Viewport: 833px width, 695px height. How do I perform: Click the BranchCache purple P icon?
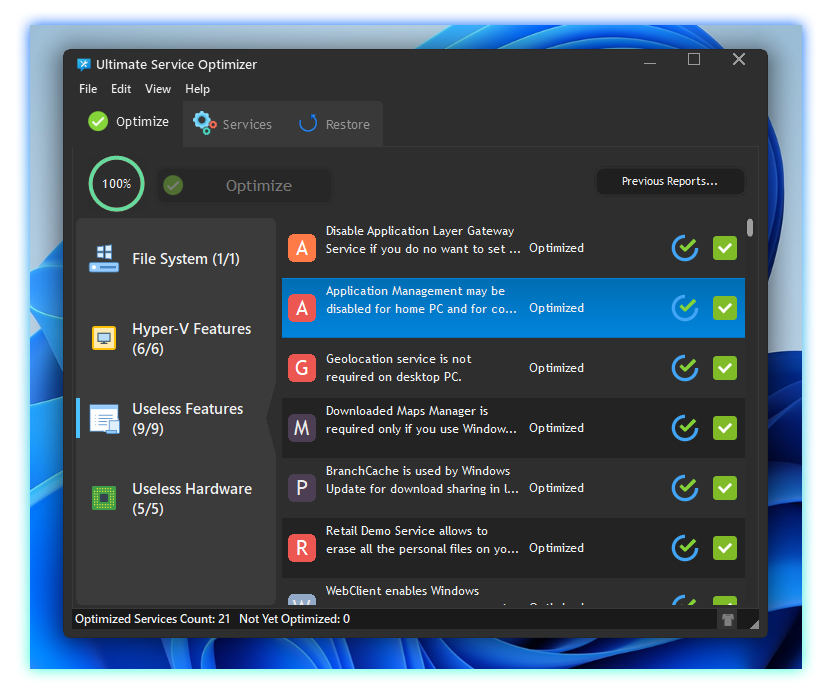(x=302, y=488)
